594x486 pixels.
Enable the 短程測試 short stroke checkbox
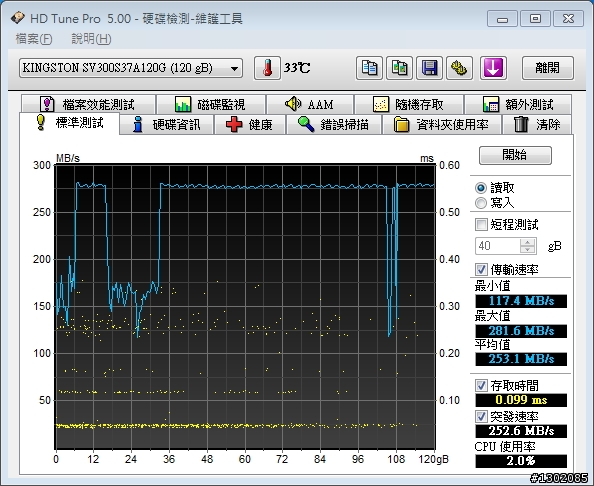(x=481, y=224)
